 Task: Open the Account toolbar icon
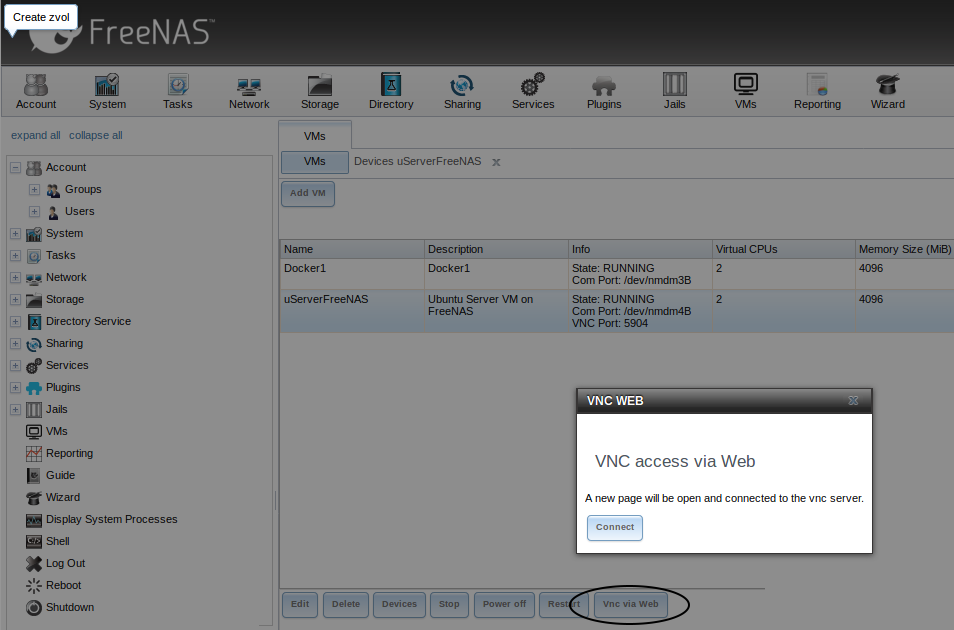(x=36, y=91)
